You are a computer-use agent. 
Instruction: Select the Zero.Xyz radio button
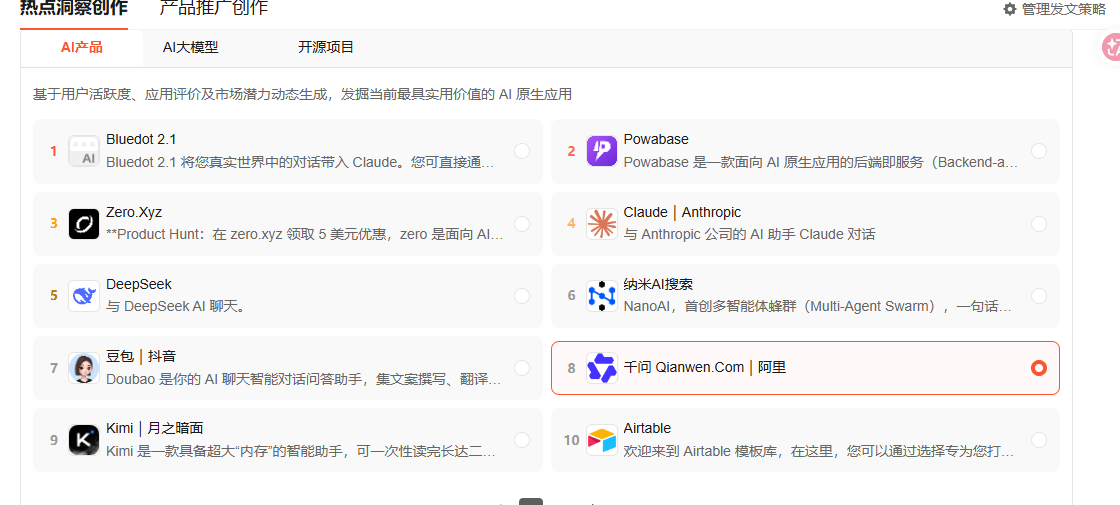point(522,224)
